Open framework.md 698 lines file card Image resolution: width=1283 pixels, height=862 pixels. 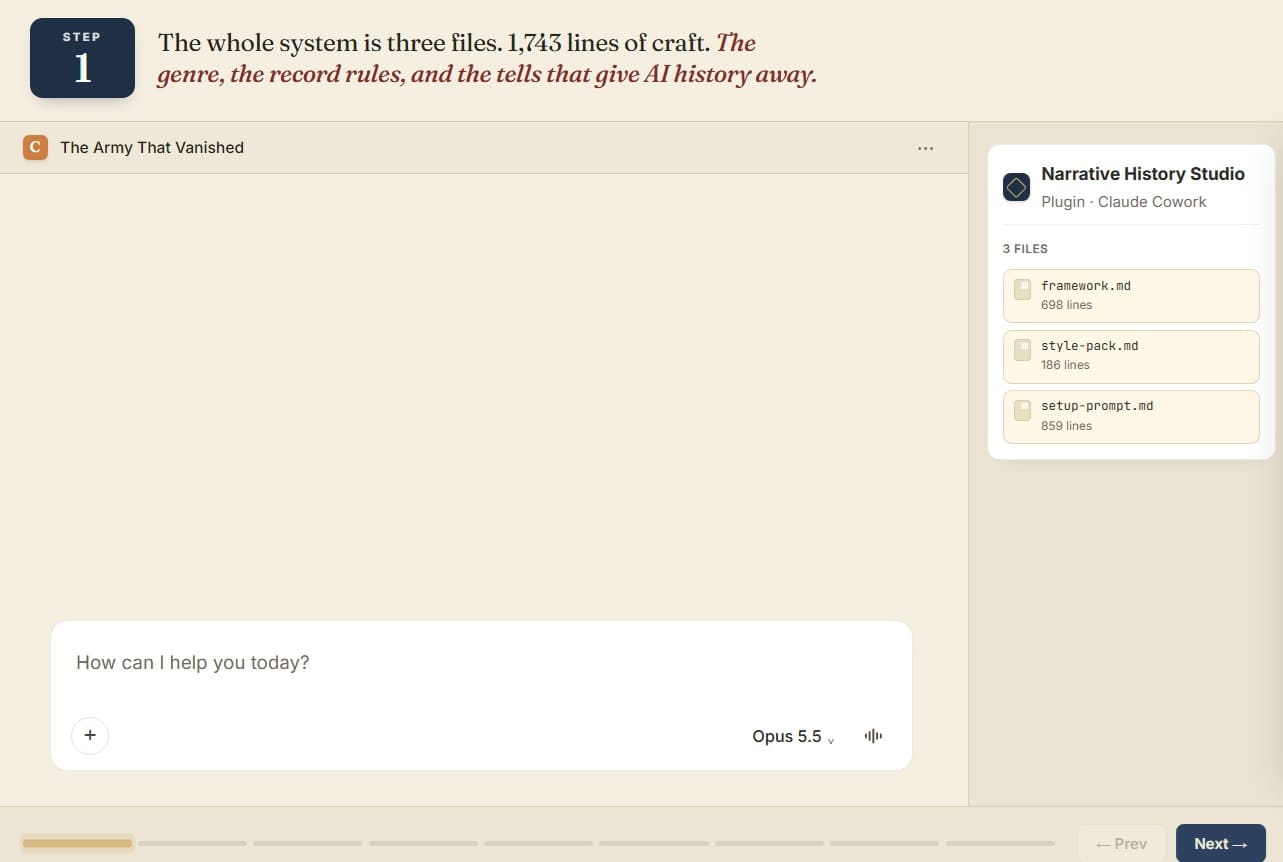click(x=1131, y=295)
